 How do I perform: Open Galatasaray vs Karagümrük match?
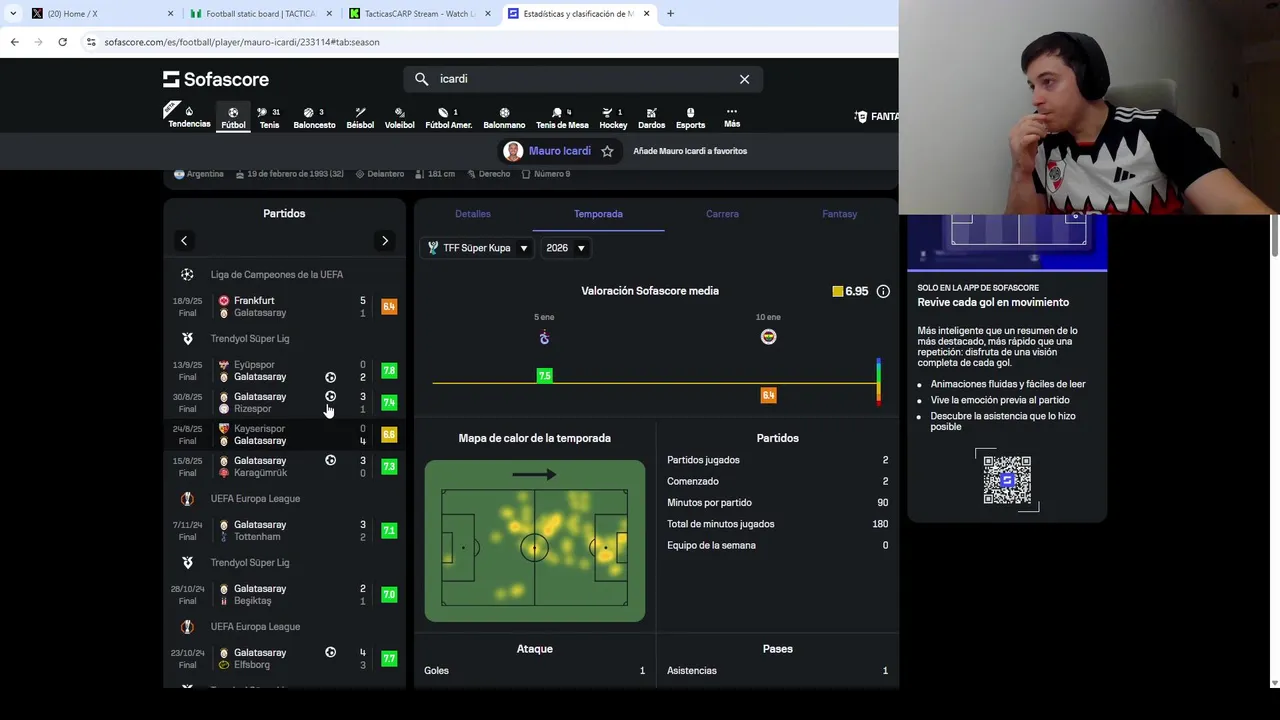(284, 467)
